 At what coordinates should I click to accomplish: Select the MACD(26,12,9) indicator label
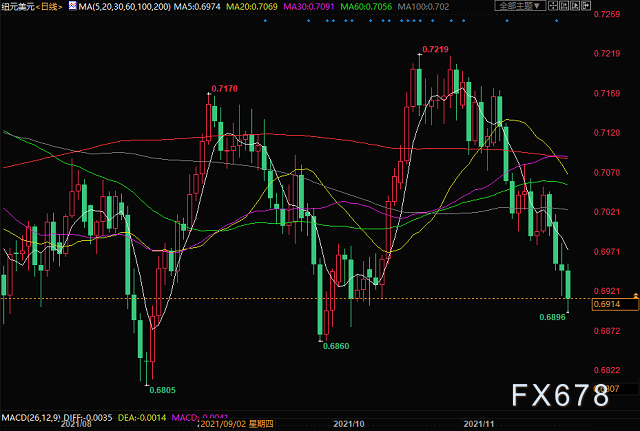pyautogui.click(x=32, y=415)
